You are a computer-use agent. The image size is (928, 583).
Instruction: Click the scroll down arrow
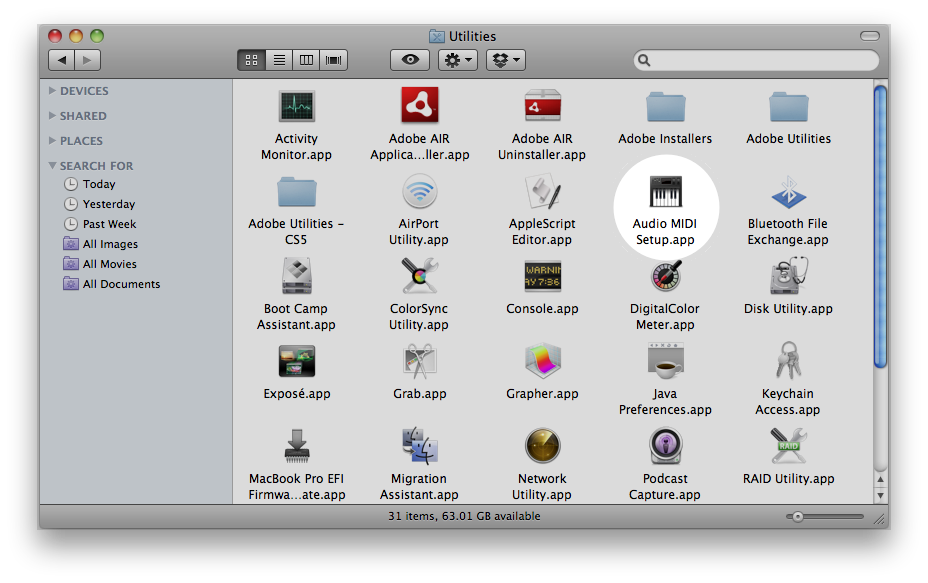[x=881, y=495]
